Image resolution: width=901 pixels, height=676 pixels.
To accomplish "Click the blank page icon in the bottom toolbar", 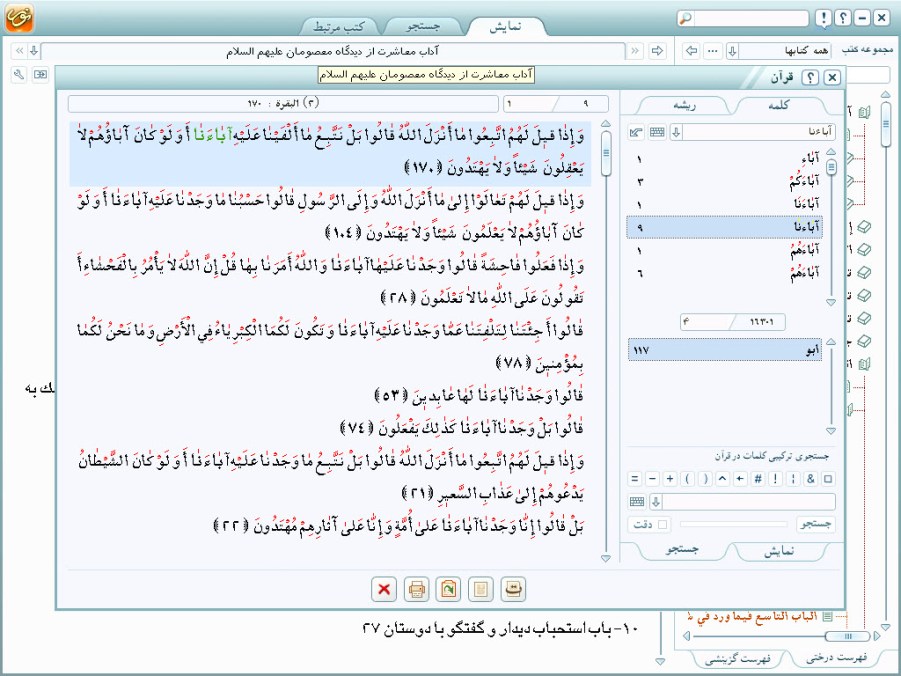I will (x=481, y=589).
